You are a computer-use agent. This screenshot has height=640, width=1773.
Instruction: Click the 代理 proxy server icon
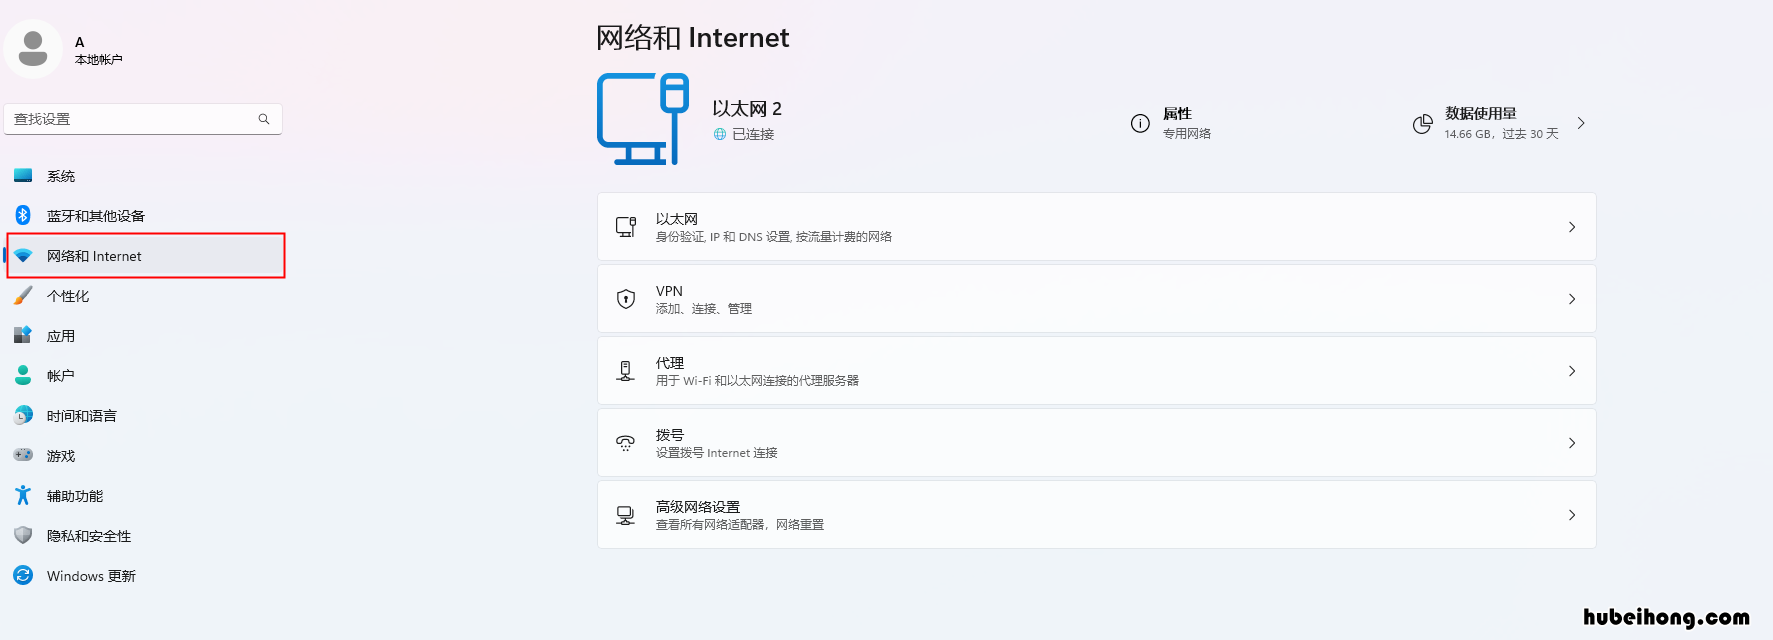[x=626, y=371]
